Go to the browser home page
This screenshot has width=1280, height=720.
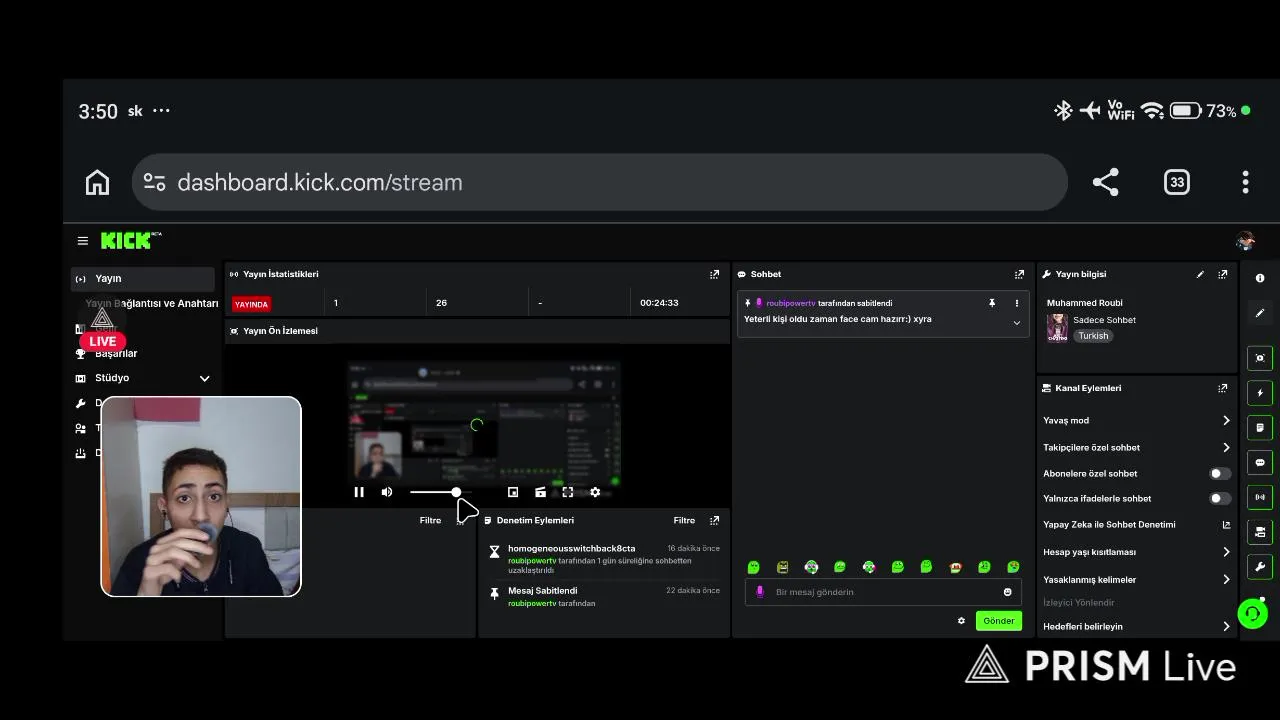coord(97,182)
